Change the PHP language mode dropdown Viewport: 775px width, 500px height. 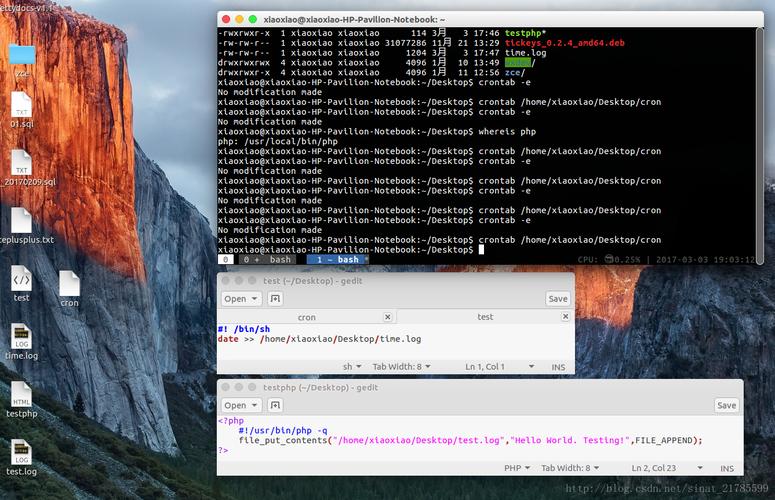517,468
